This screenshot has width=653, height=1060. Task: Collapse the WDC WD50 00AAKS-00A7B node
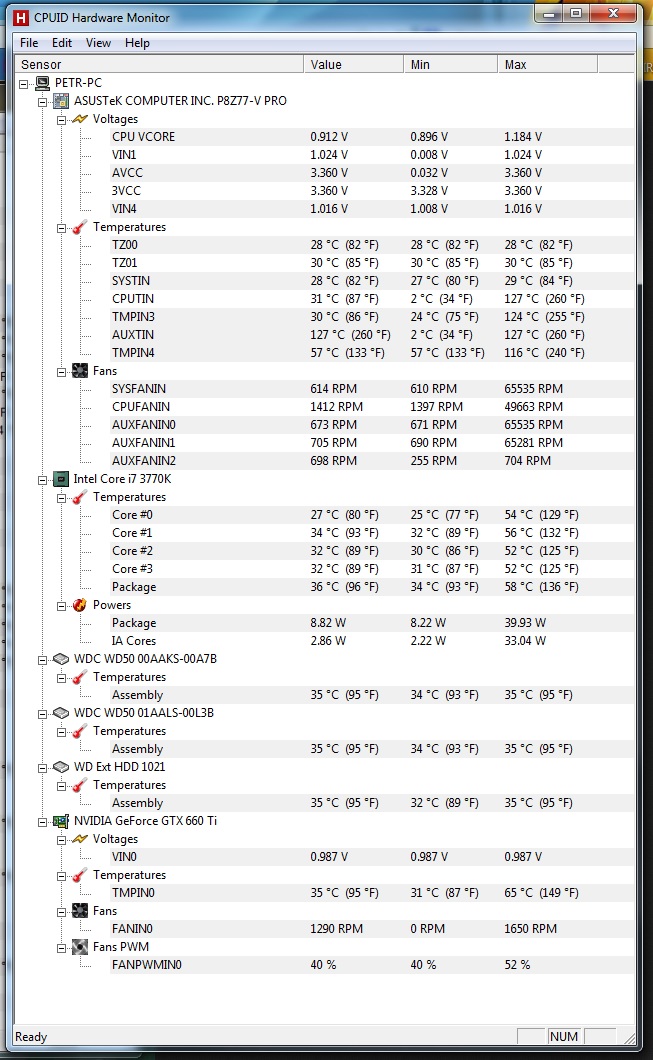pos(43,660)
